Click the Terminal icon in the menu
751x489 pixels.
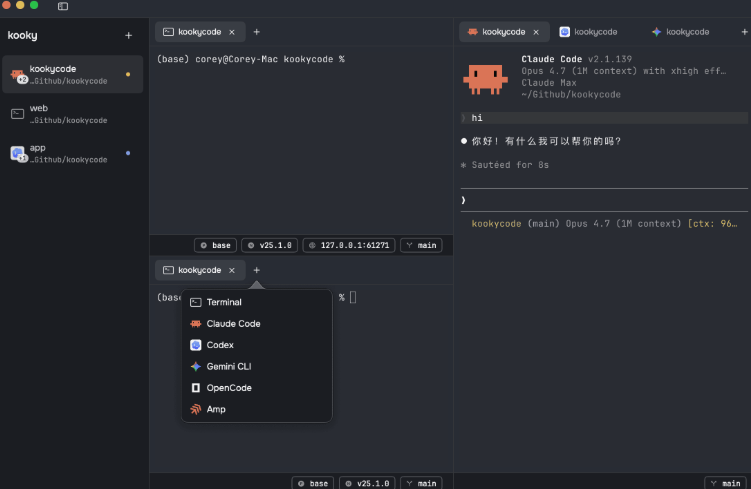(195, 302)
